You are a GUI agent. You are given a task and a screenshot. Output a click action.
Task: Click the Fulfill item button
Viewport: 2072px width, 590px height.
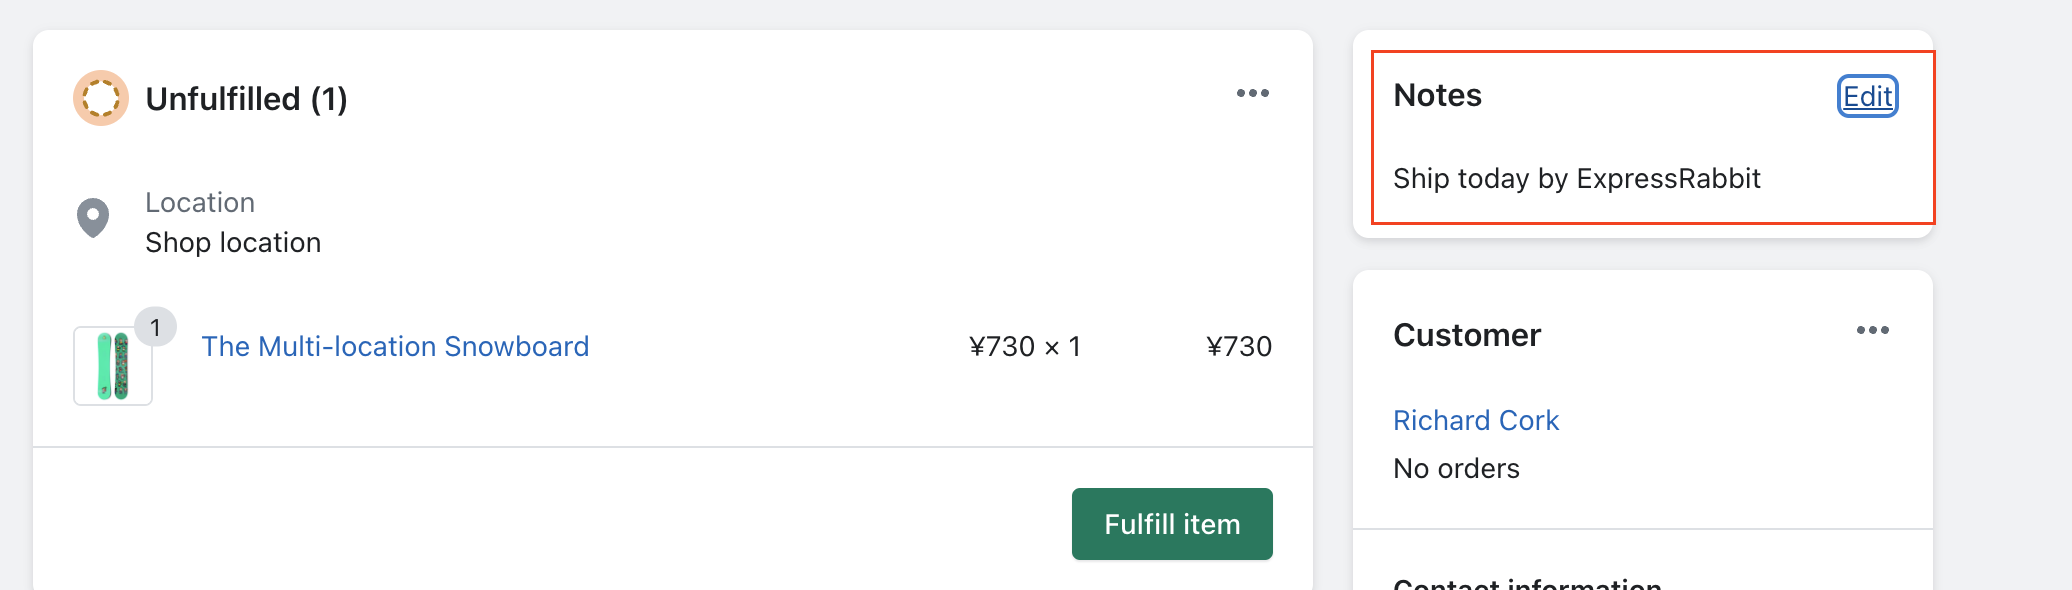[1172, 524]
